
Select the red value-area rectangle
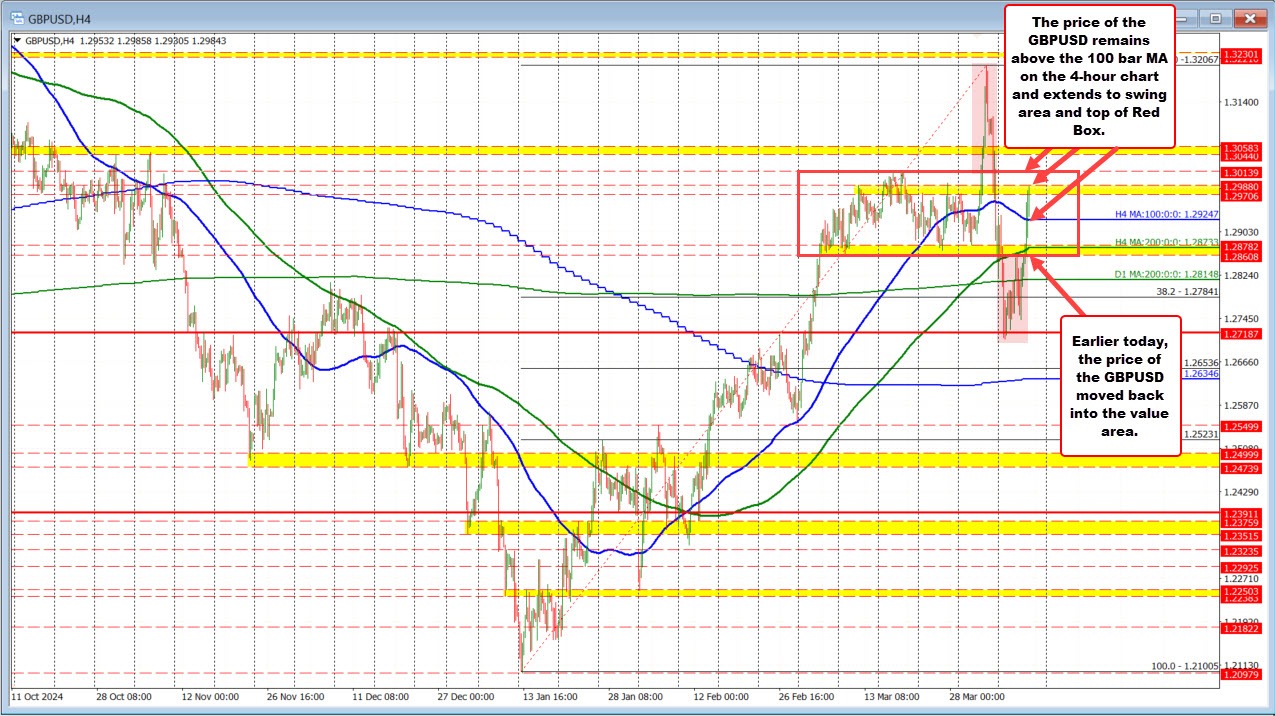point(940,213)
